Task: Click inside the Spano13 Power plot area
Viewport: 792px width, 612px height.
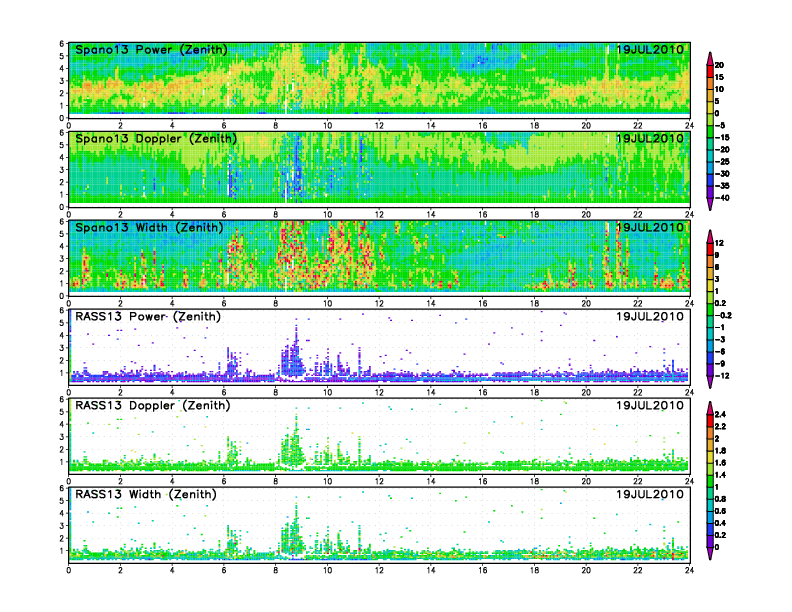Action: [379, 80]
